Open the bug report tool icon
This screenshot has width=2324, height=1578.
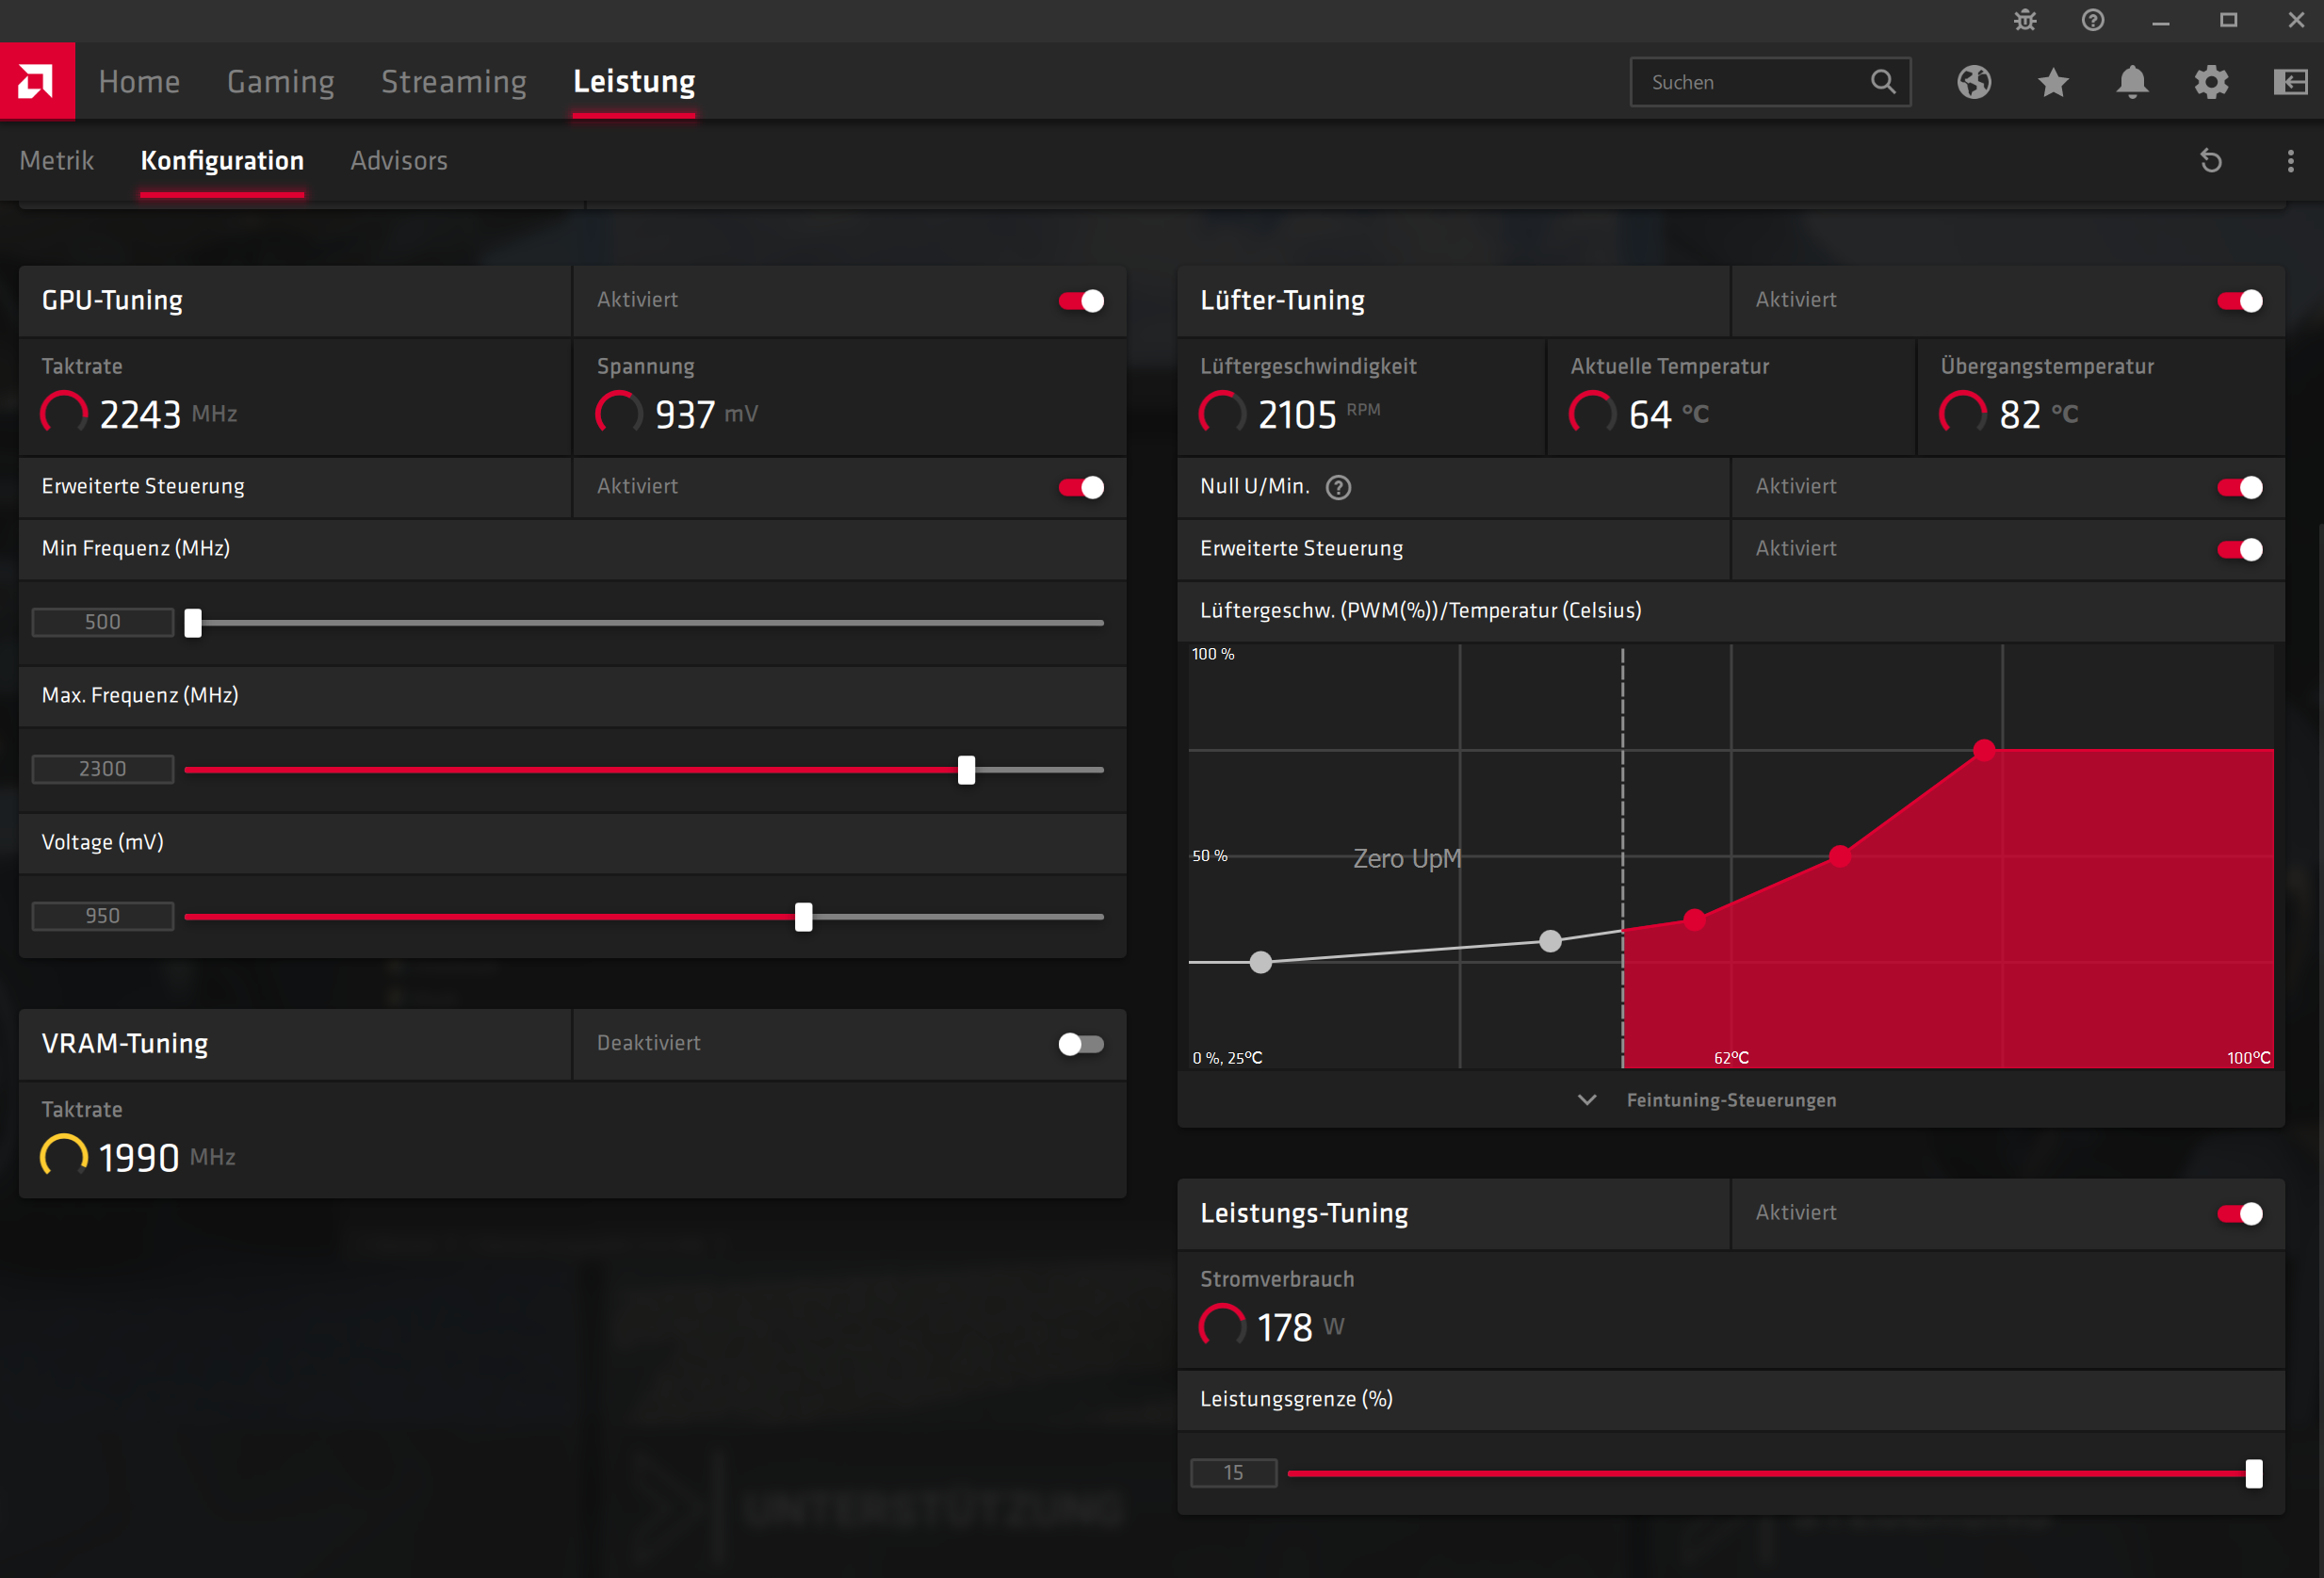[2025, 20]
